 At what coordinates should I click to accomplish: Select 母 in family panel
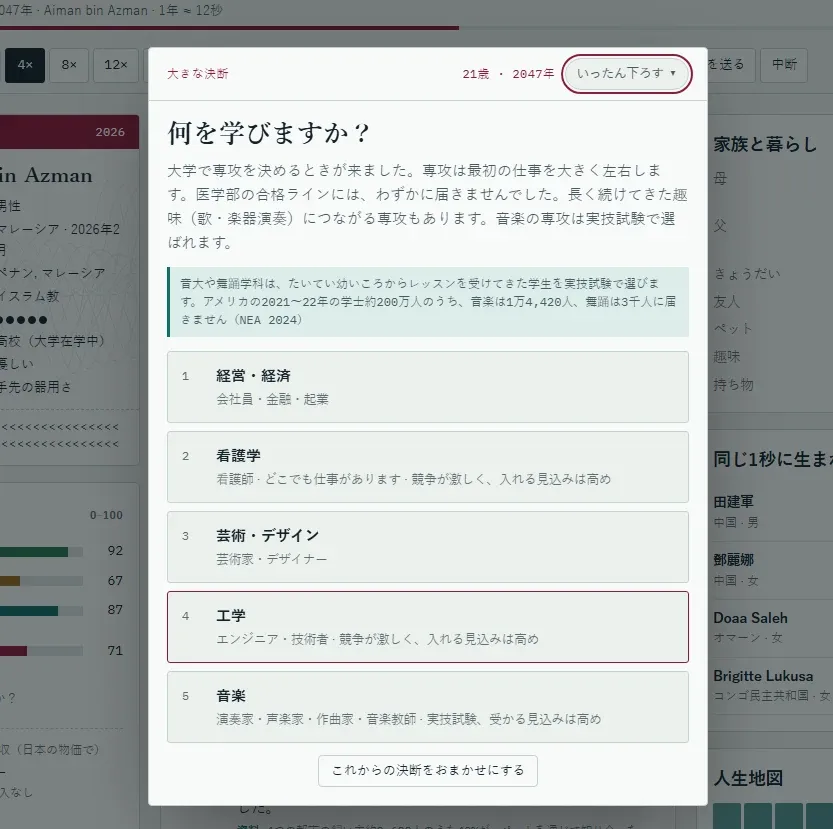(x=720, y=179)
